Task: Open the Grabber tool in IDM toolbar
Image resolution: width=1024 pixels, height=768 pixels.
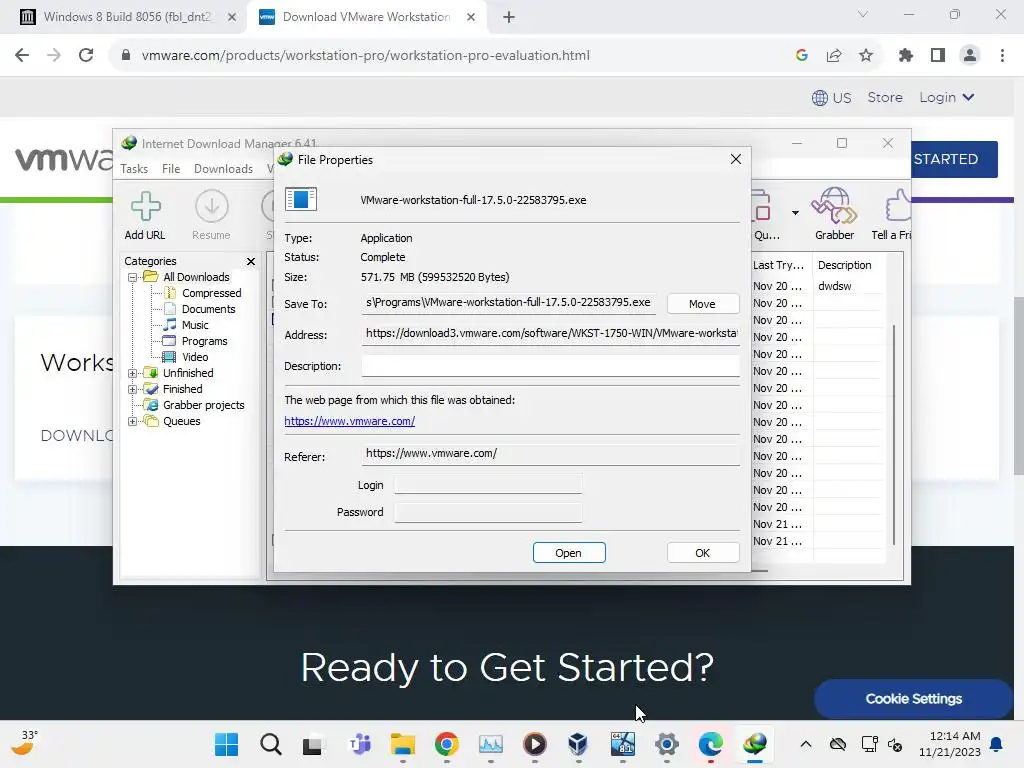Action: click(834, 215)
